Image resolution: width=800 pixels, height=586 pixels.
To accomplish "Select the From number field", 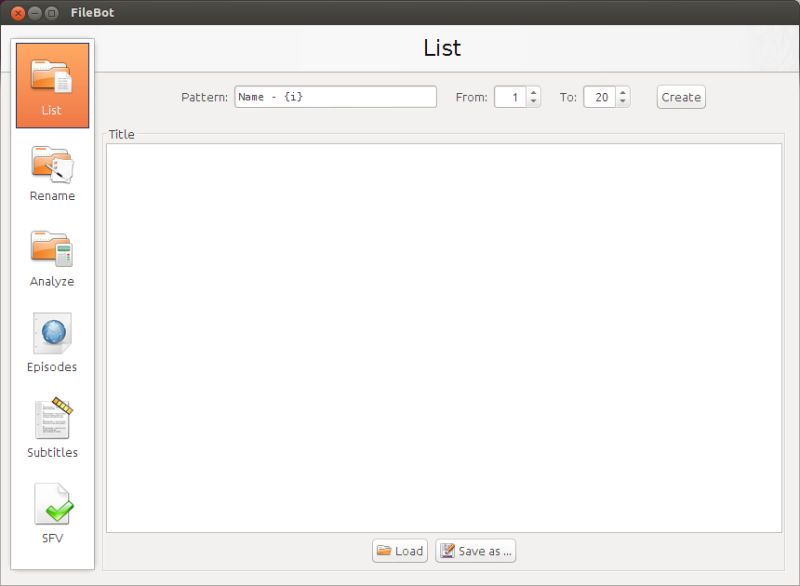I will [x=511, y=96].
